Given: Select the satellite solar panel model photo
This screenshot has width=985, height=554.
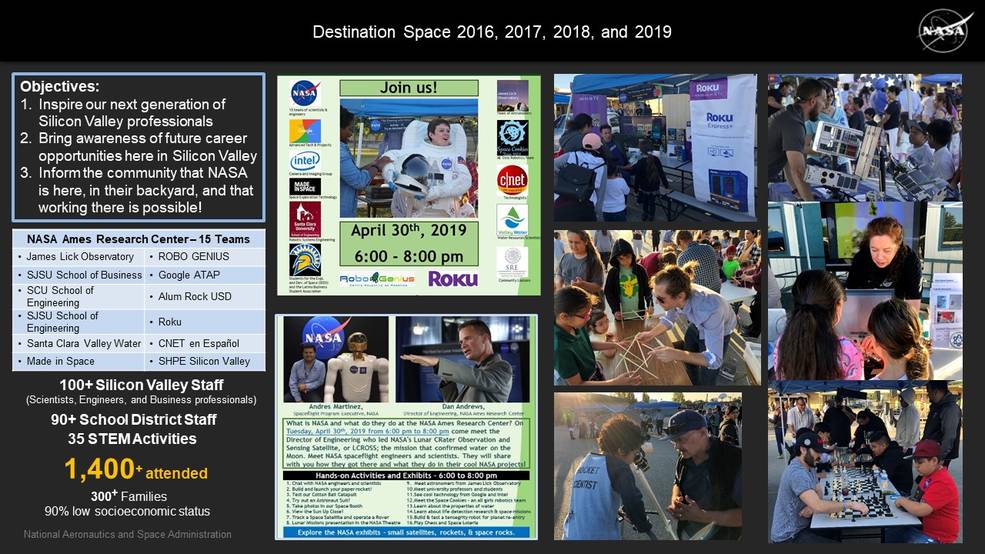Looking at the screenshot, I should (864, 137).
